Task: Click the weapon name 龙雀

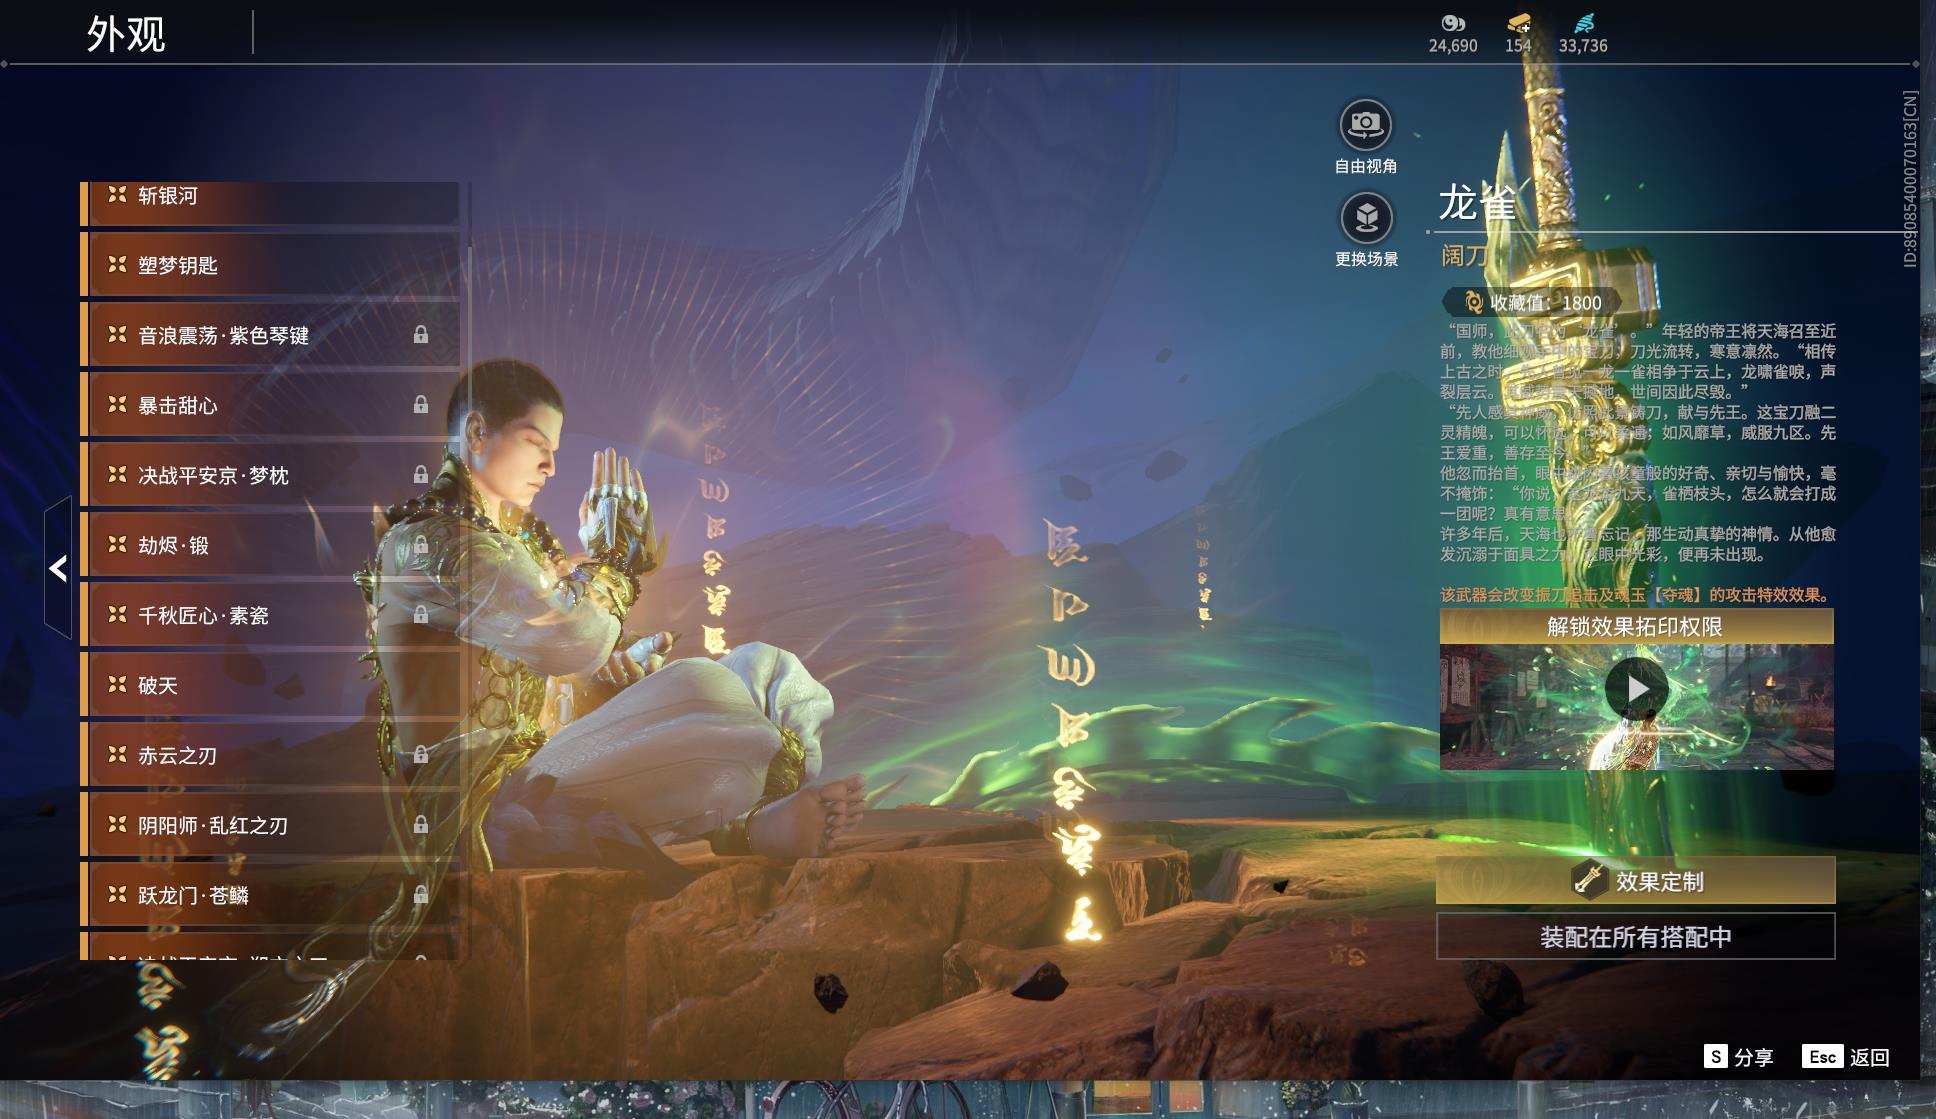Action: [1477, 203]
